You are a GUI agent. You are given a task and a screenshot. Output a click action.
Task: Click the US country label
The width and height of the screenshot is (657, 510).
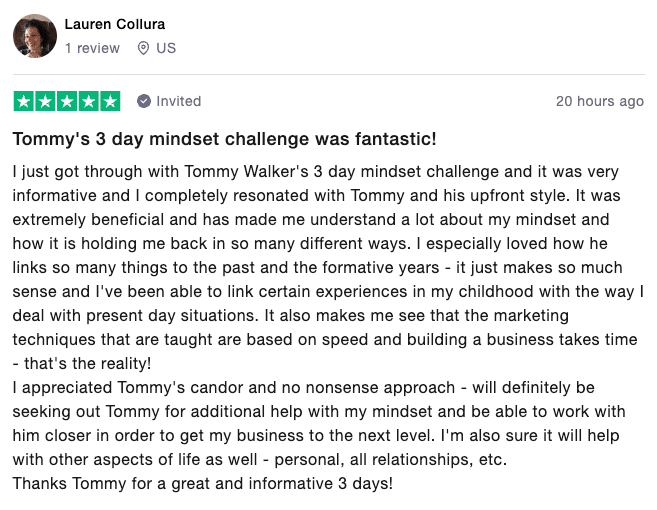(166, 48)
